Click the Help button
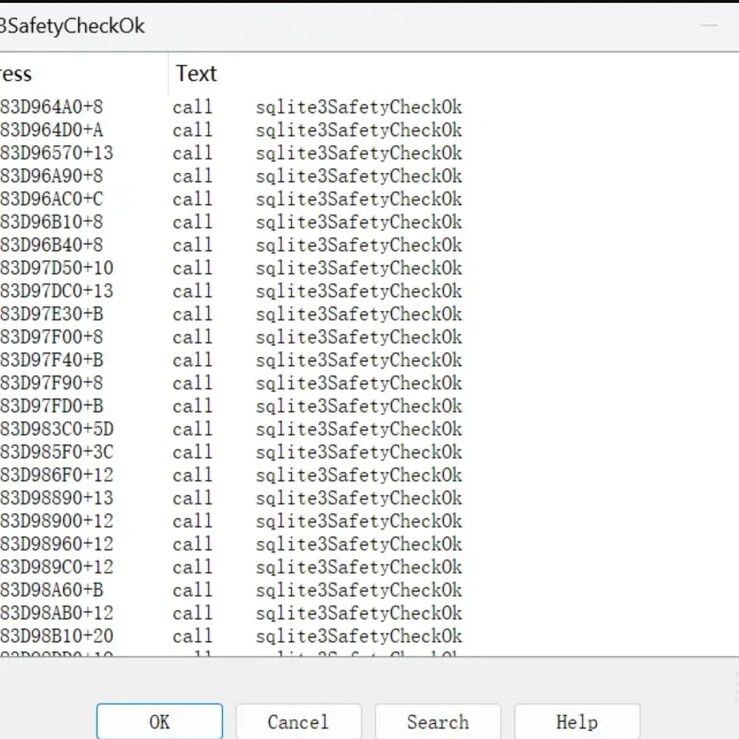Image resolution: width=739 pixels, height=739 pixels. click(577, 721)
